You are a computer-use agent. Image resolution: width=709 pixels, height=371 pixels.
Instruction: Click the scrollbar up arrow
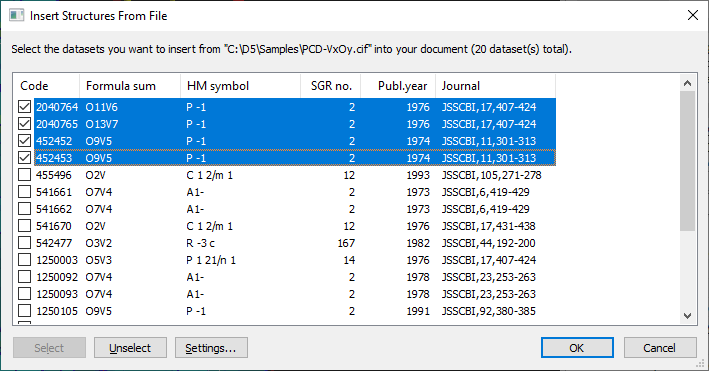pyautogui.click(x=687, y=83)
